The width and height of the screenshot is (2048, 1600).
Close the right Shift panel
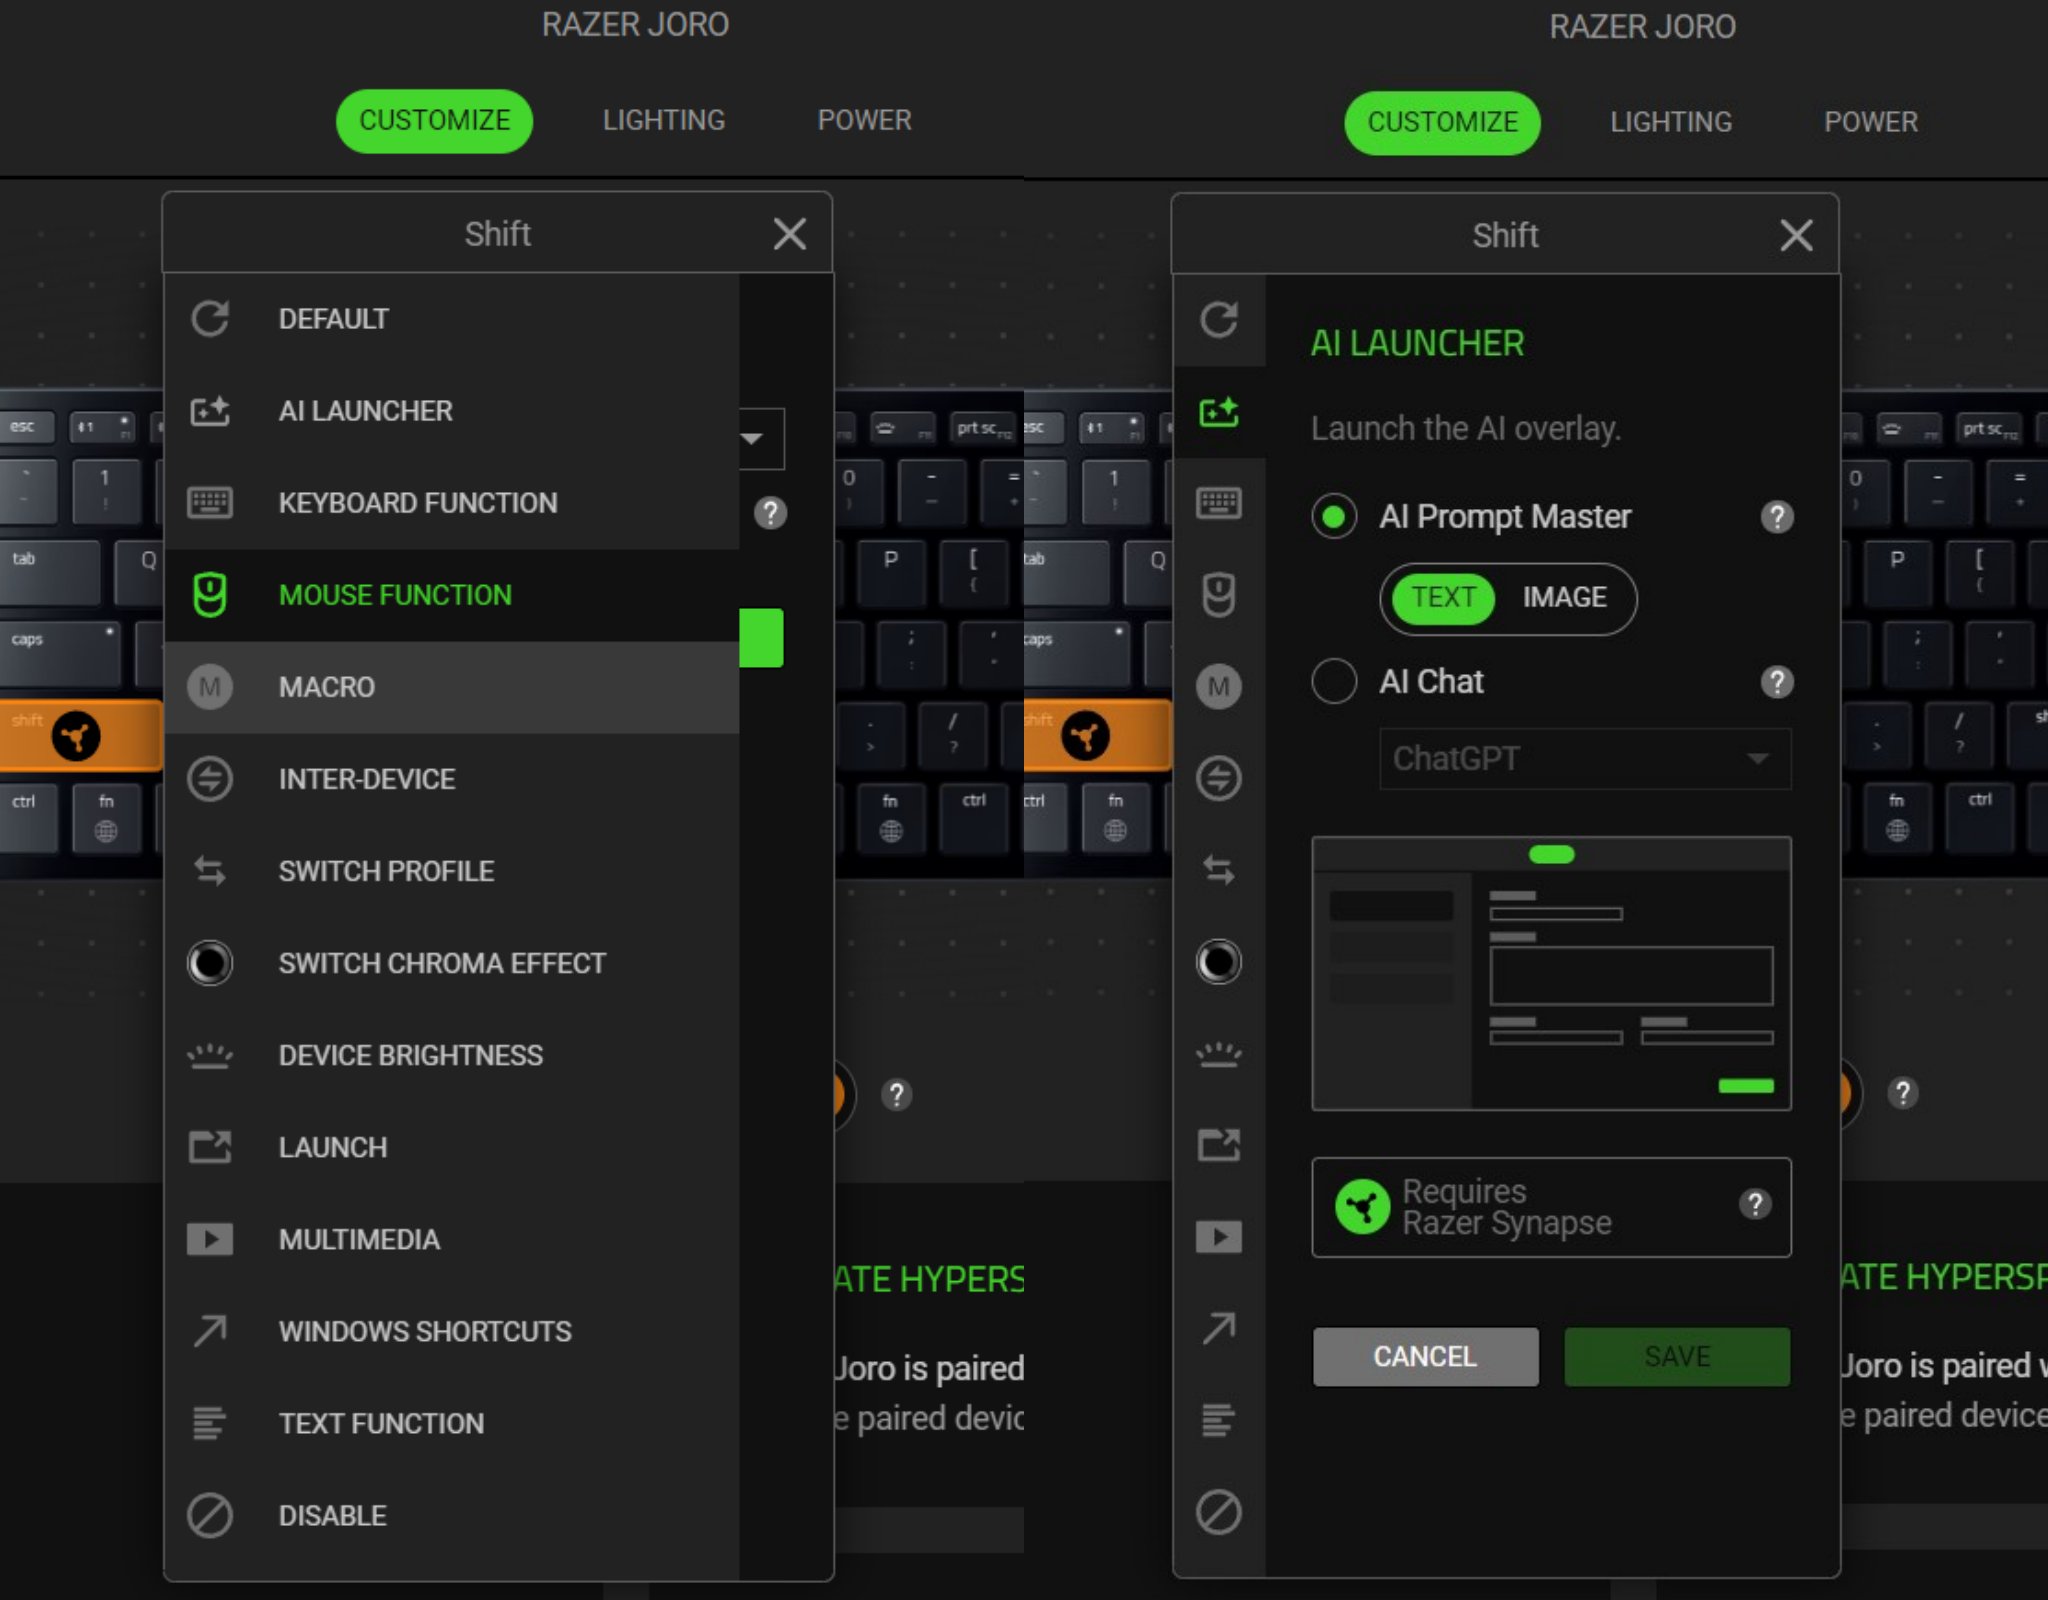tap(1797, 236)
